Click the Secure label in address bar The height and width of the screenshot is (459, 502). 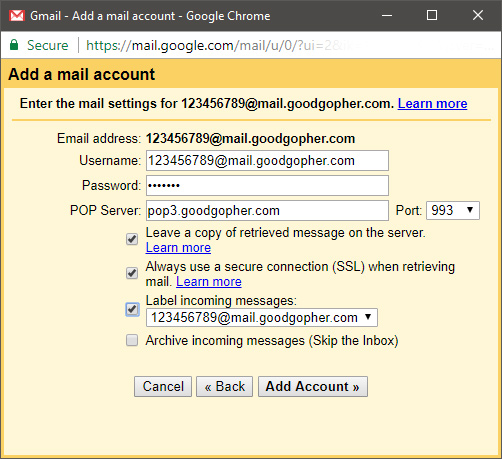pos(48,45)
